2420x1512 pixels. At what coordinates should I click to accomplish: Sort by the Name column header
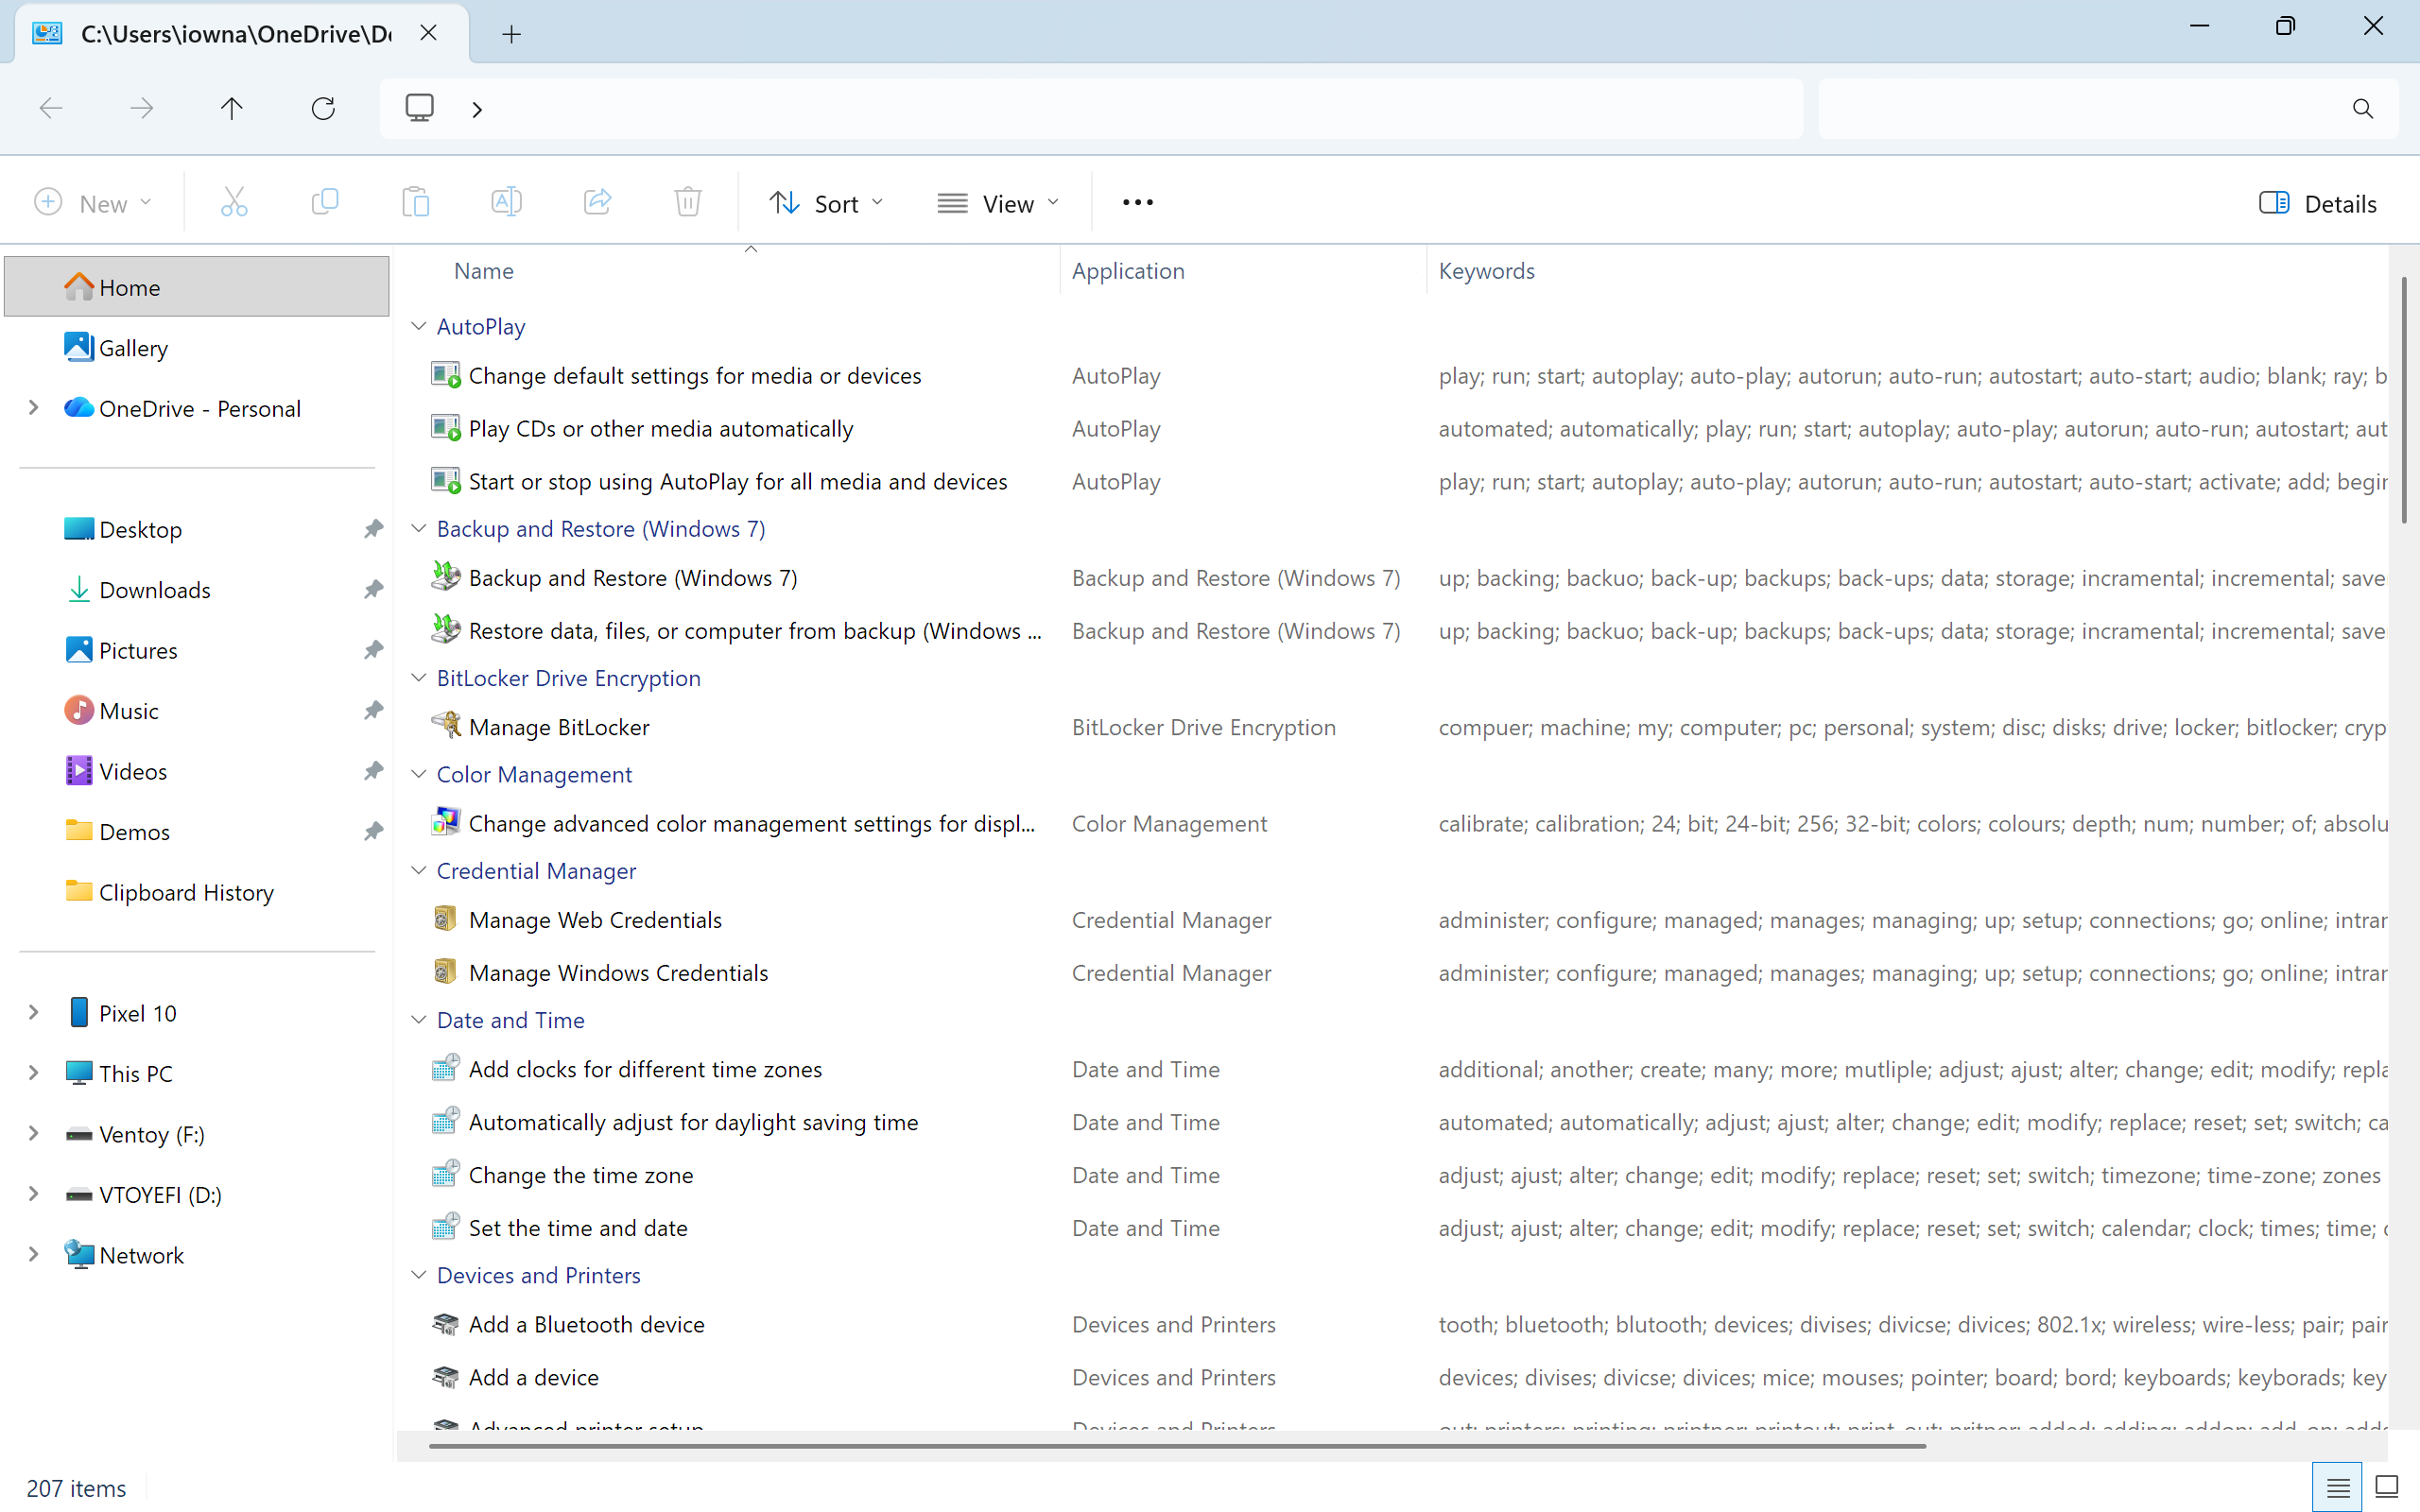[483, 271]
